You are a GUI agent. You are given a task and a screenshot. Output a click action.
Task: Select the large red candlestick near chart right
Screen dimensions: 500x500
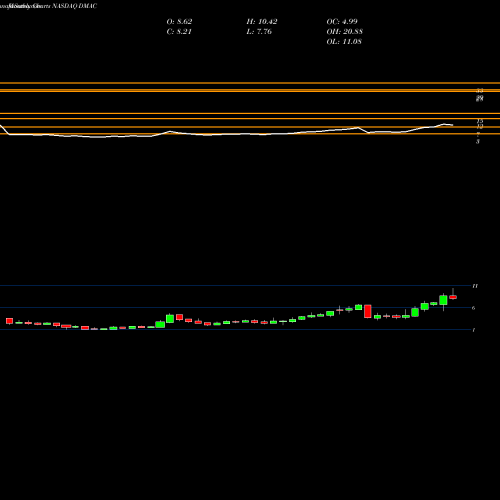[368, 311]
